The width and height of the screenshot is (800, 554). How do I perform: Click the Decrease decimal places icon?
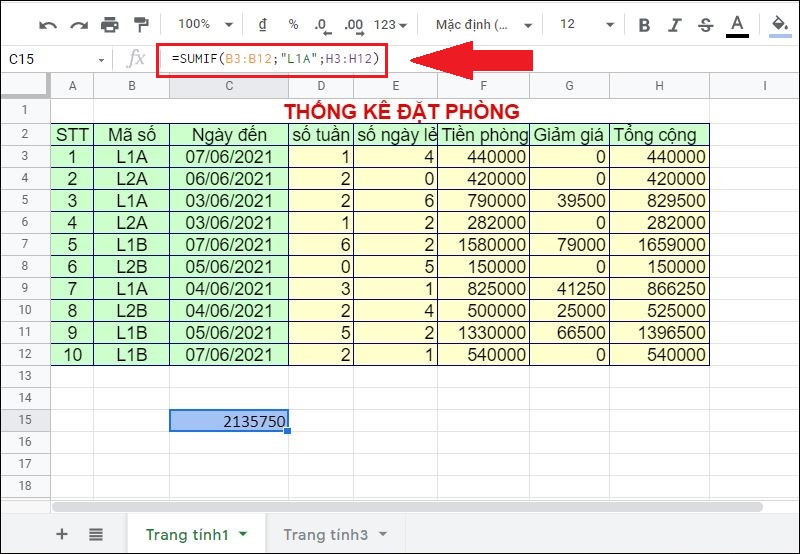(321, 24)
